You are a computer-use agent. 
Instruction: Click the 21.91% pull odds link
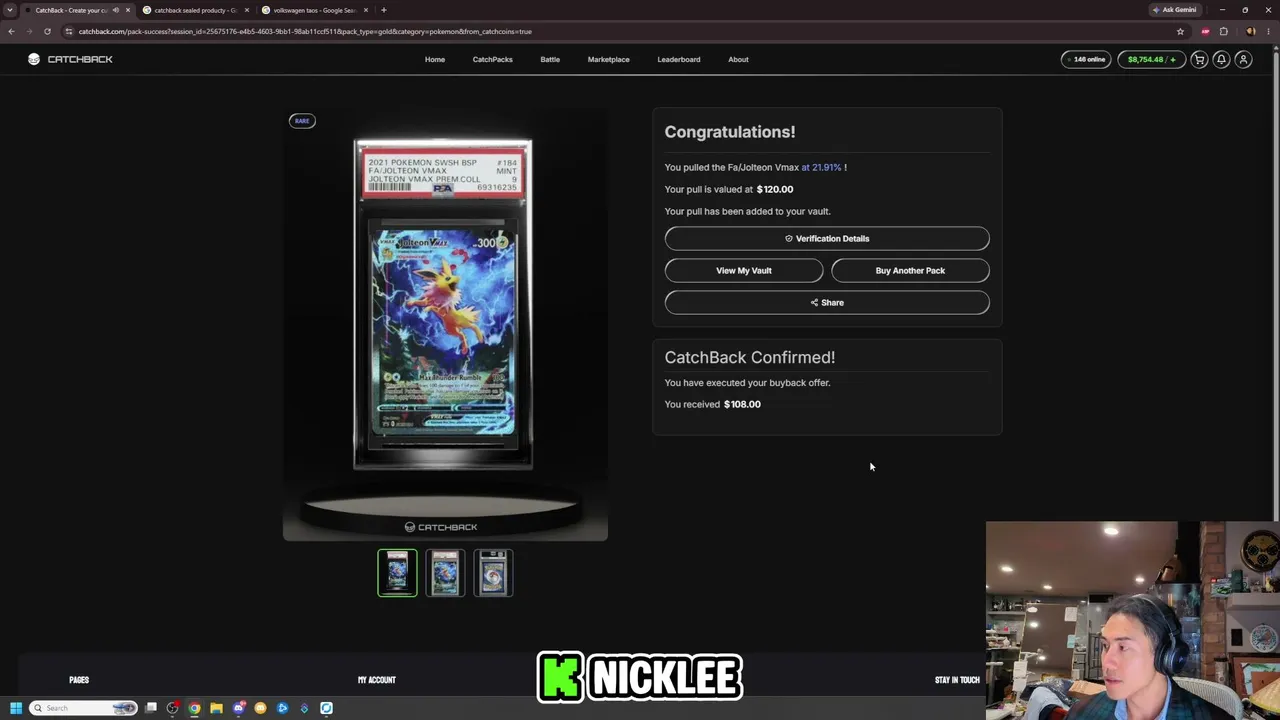click(x=821, y=167)
